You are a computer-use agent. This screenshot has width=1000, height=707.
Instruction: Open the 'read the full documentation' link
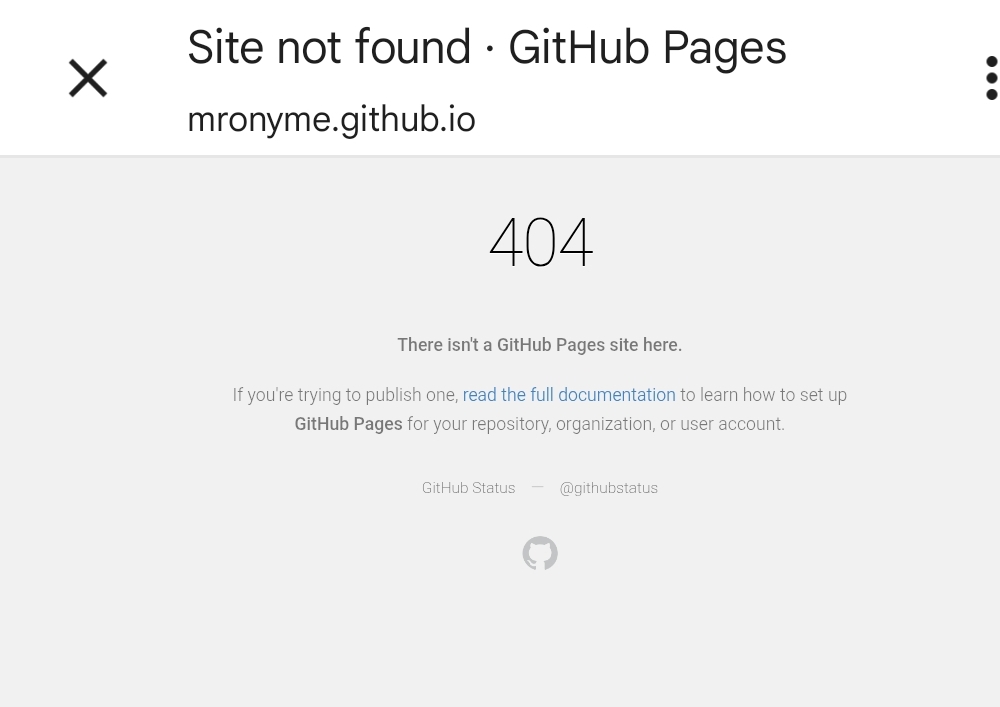tap(569, 395)
